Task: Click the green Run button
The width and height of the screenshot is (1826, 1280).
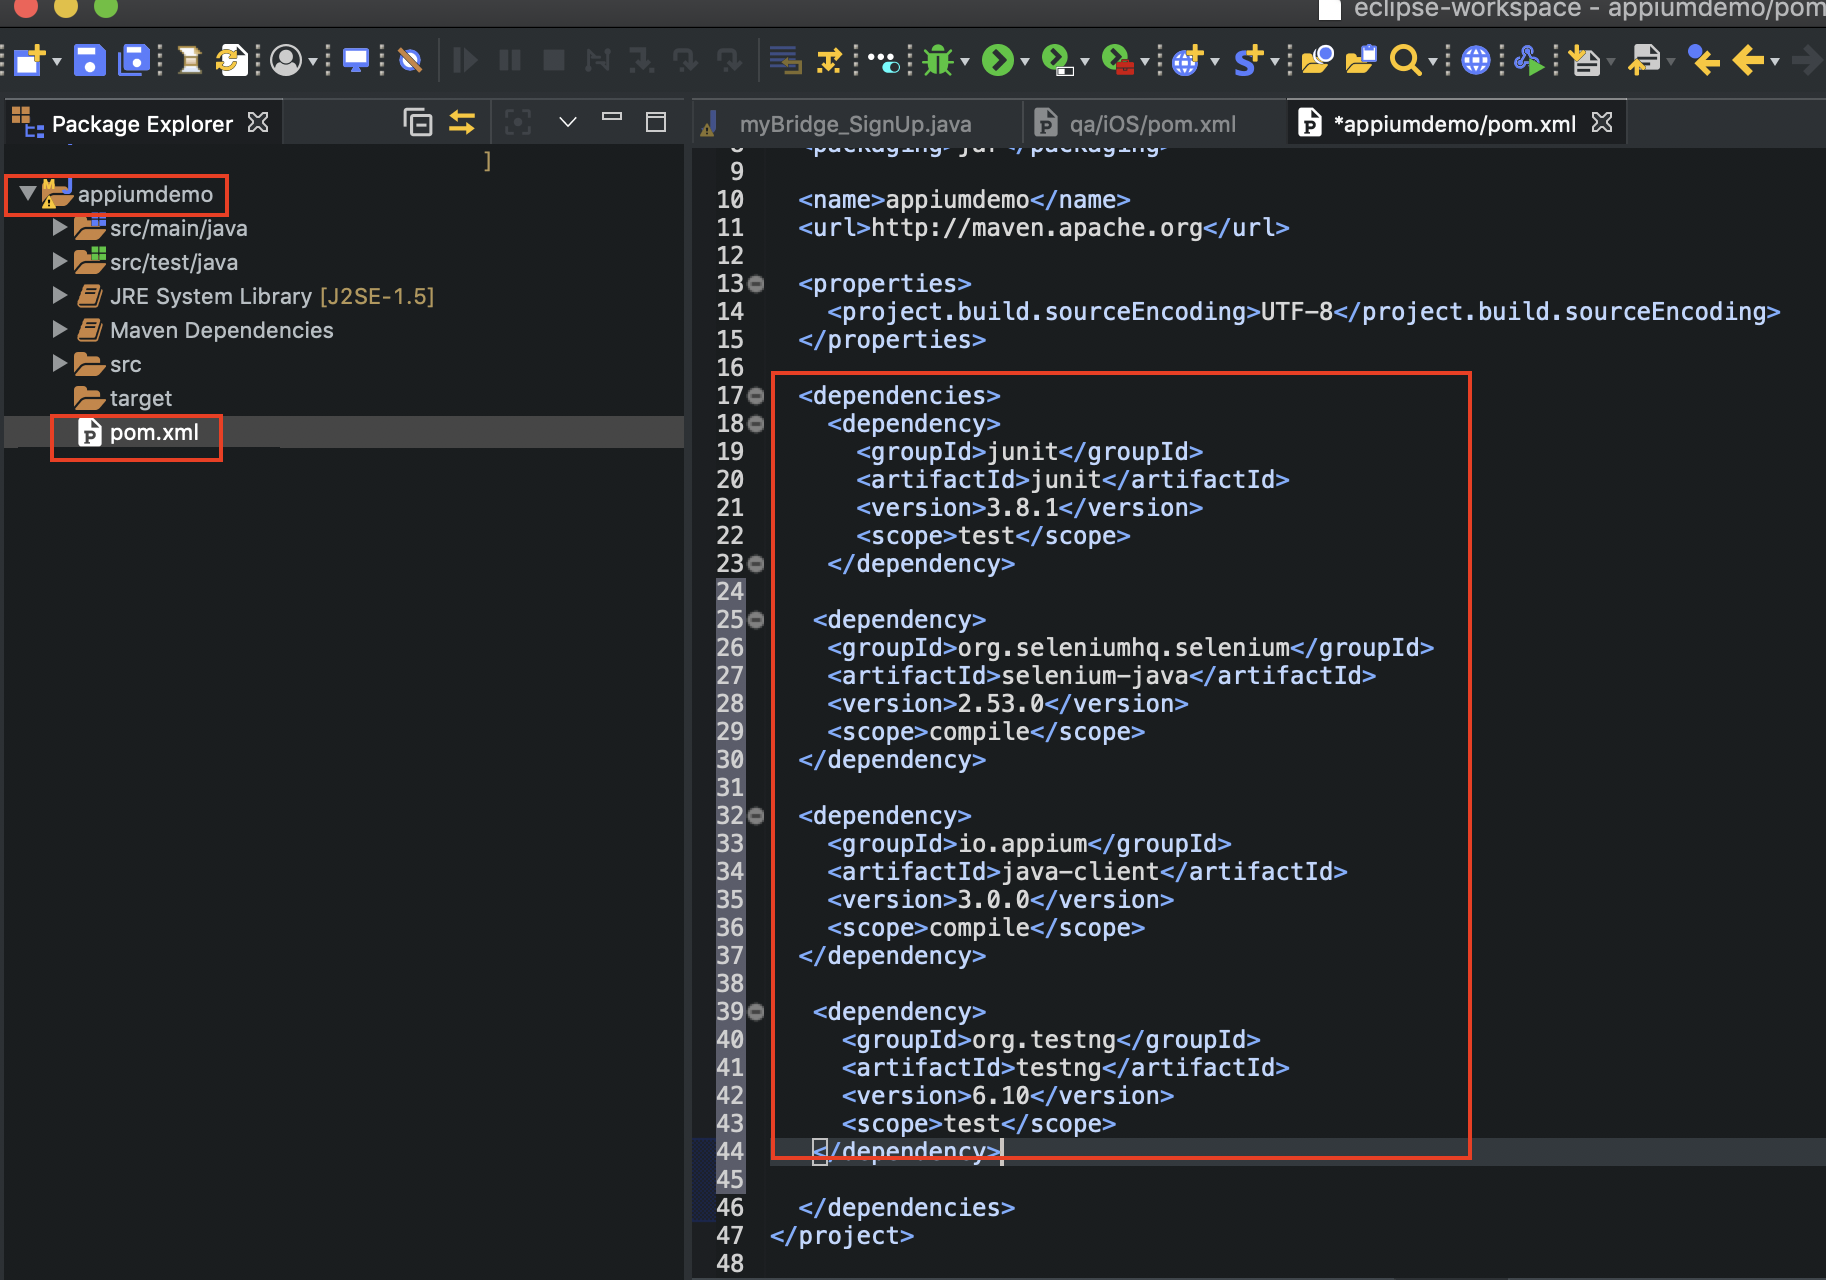Action: point(998,61)
